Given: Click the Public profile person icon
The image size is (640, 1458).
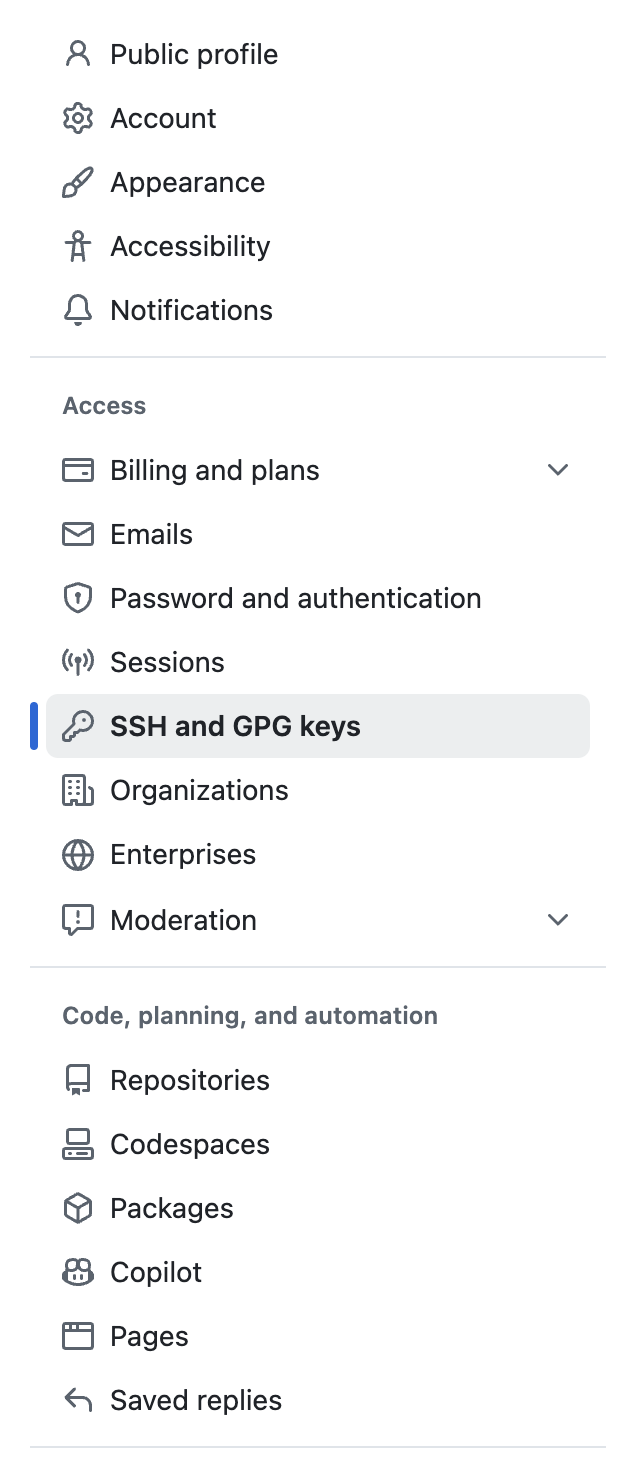Looking at the screenshot, I should (x=78, y=54).
